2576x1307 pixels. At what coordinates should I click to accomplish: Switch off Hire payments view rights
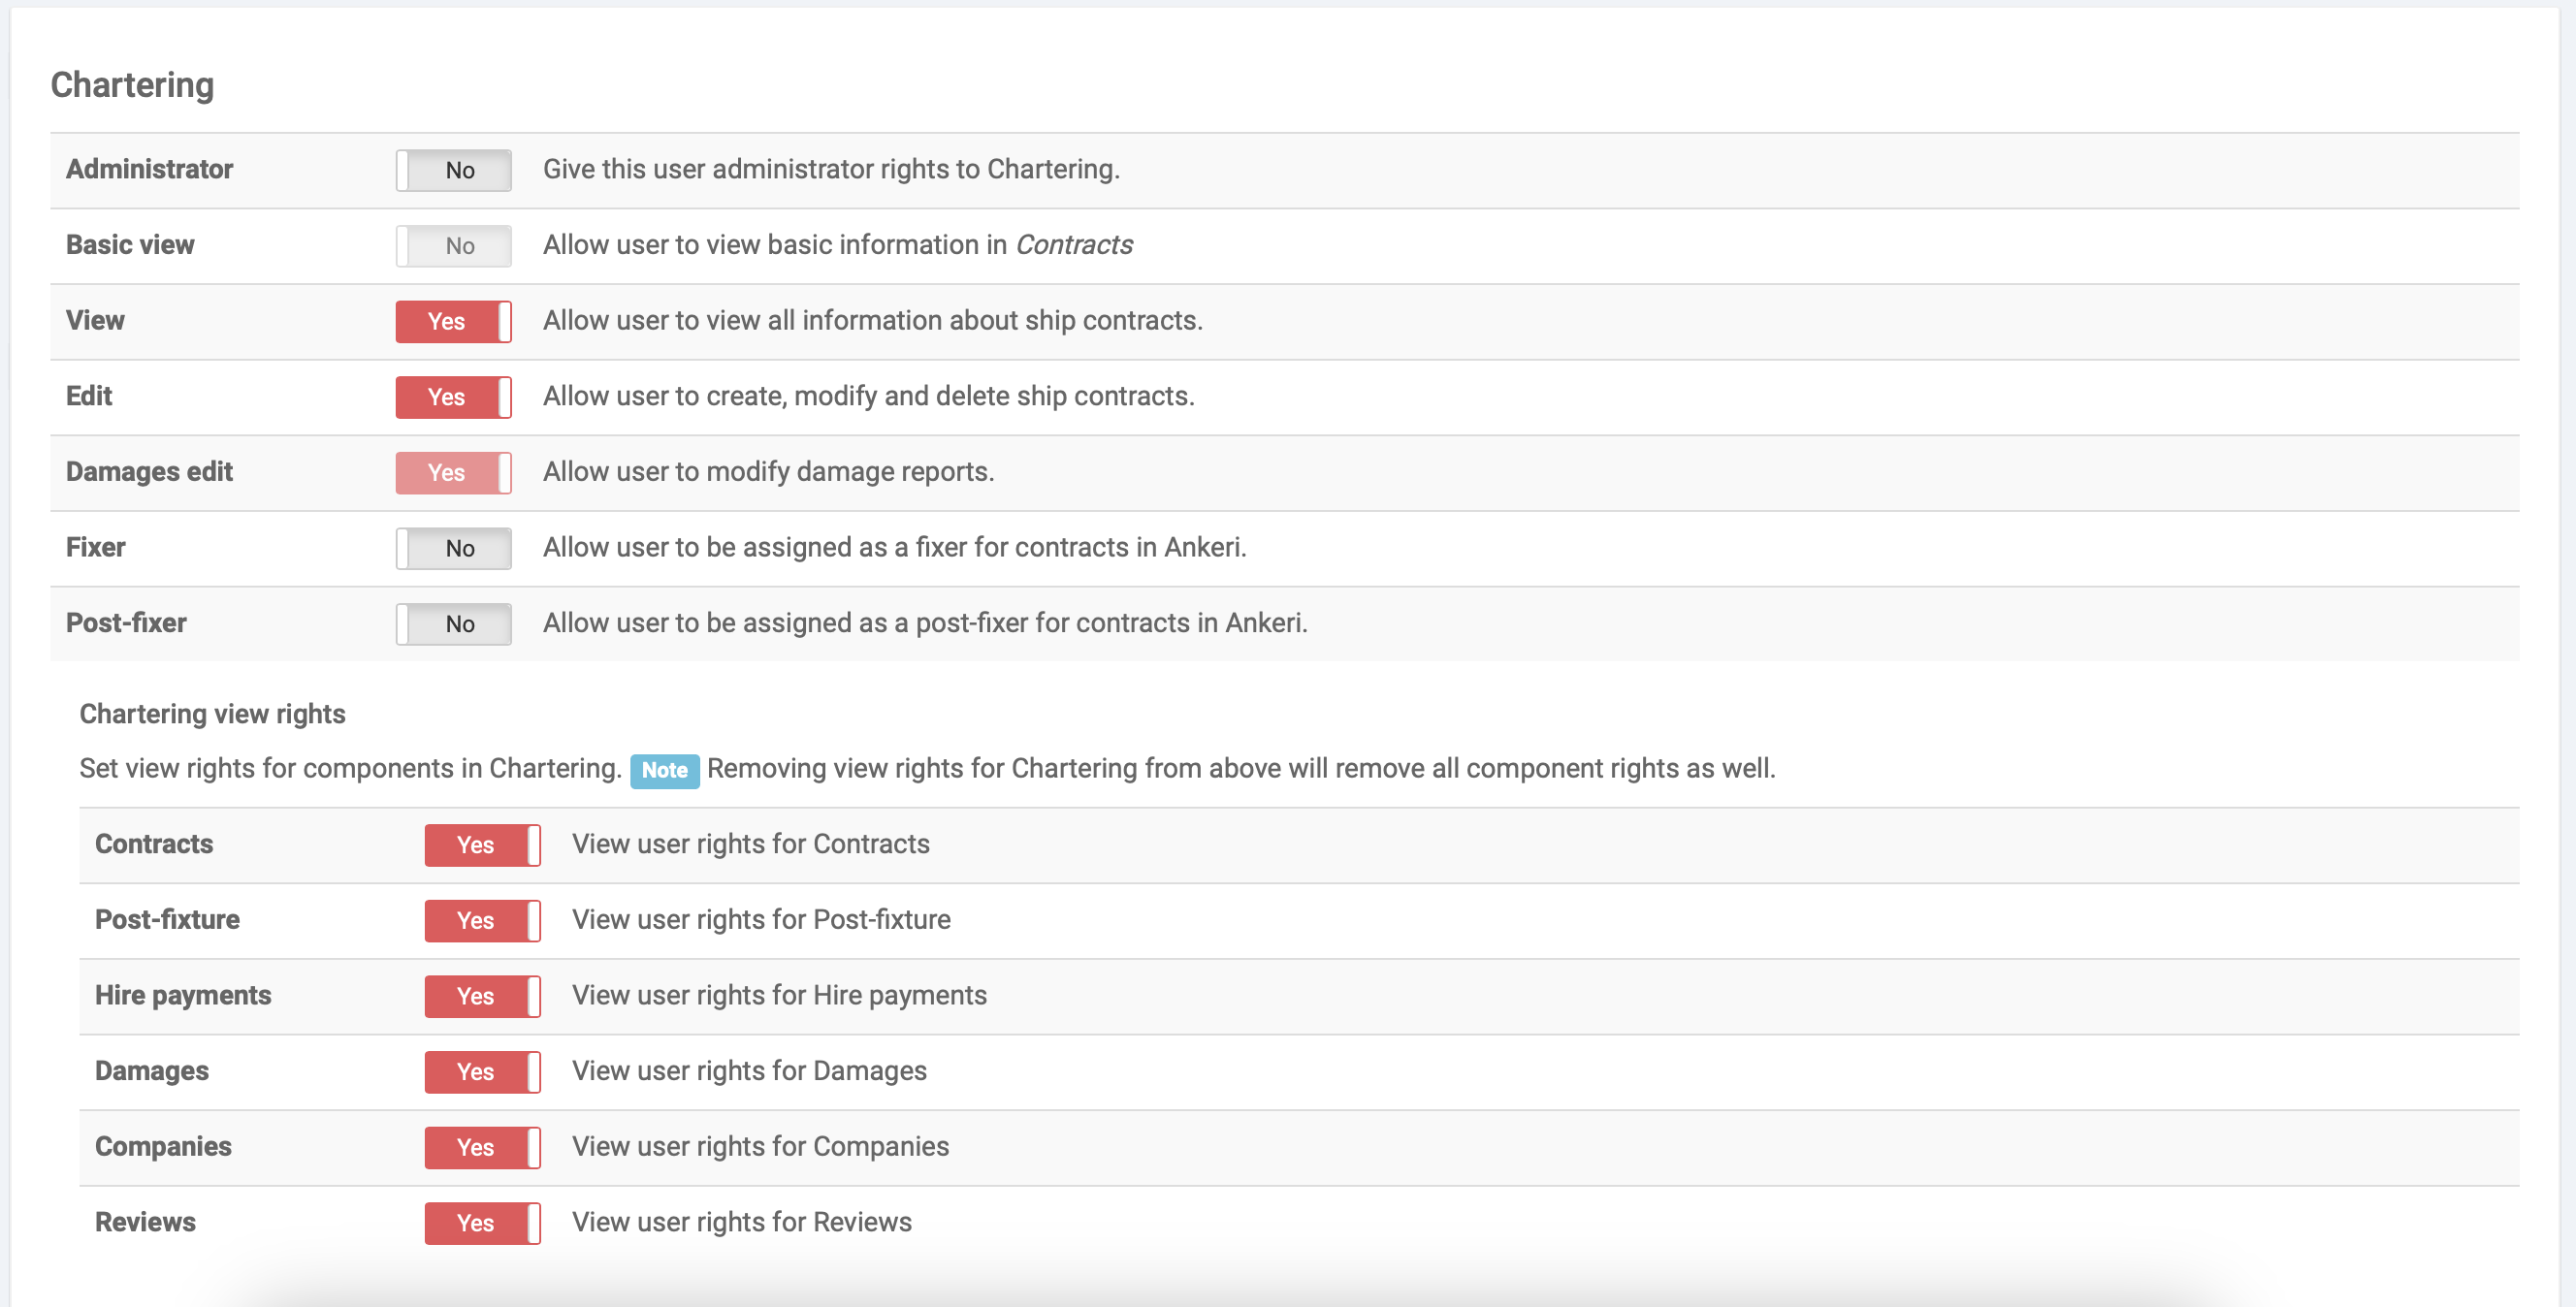482,996
